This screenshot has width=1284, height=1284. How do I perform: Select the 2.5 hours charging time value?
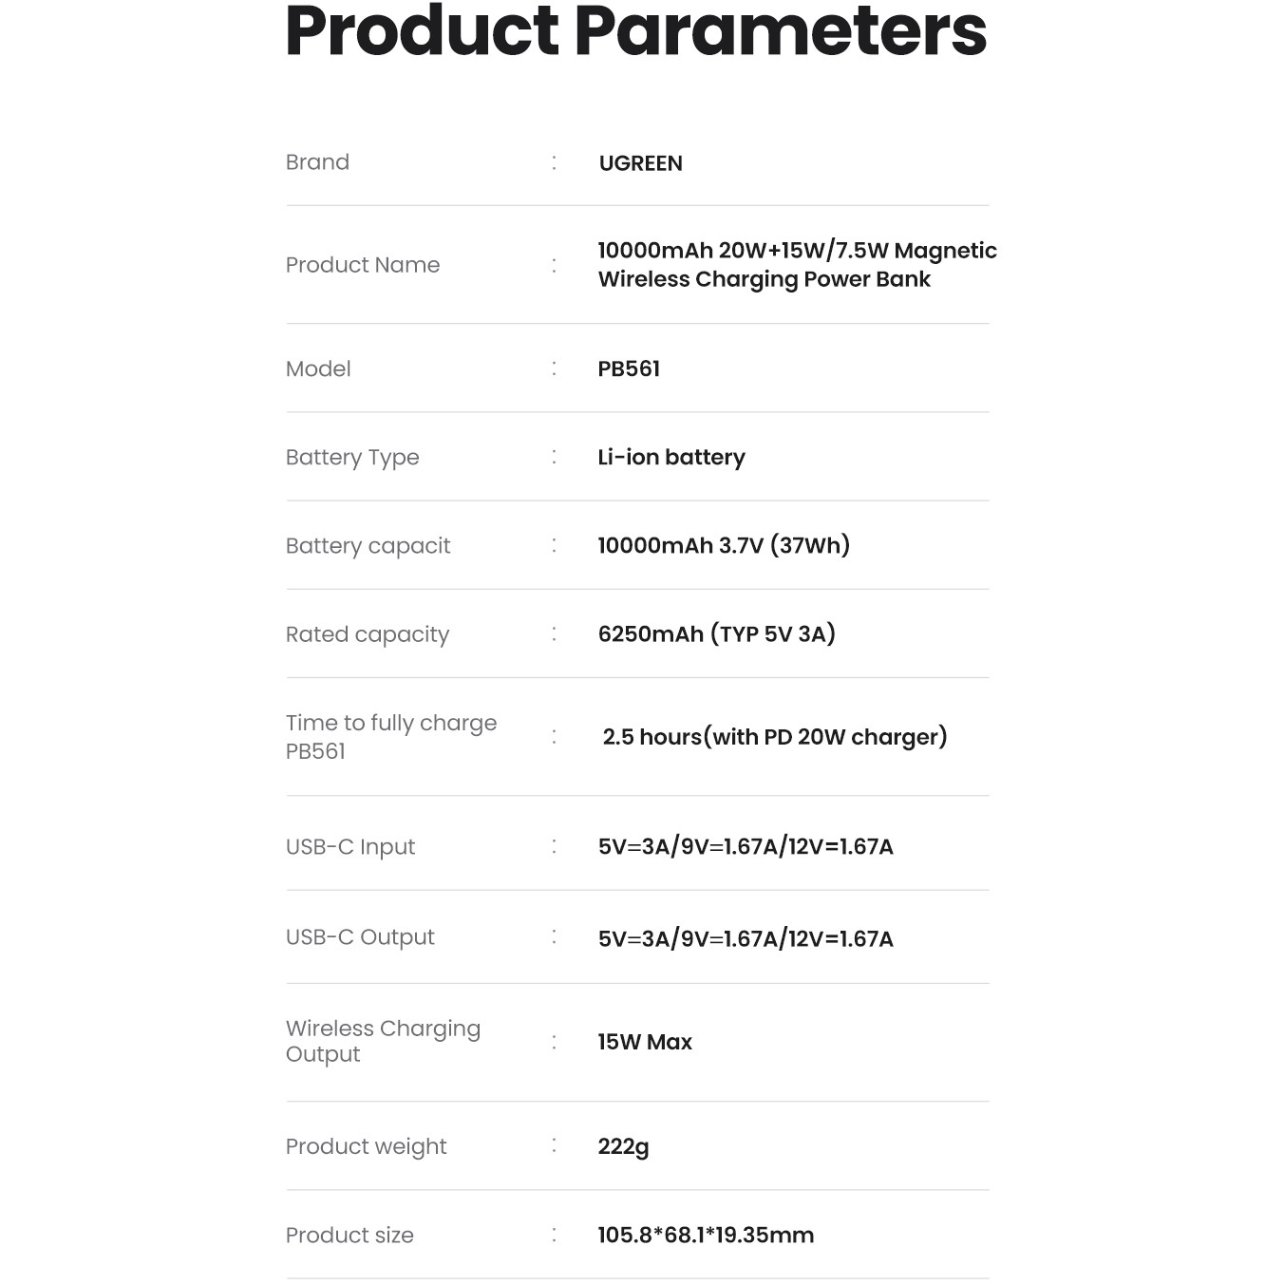774,737
